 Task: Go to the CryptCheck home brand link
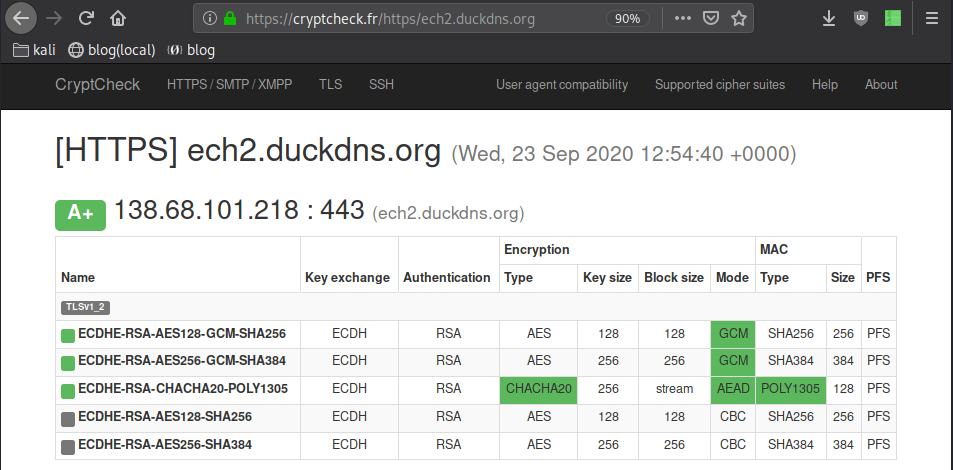tap(97, 85)
